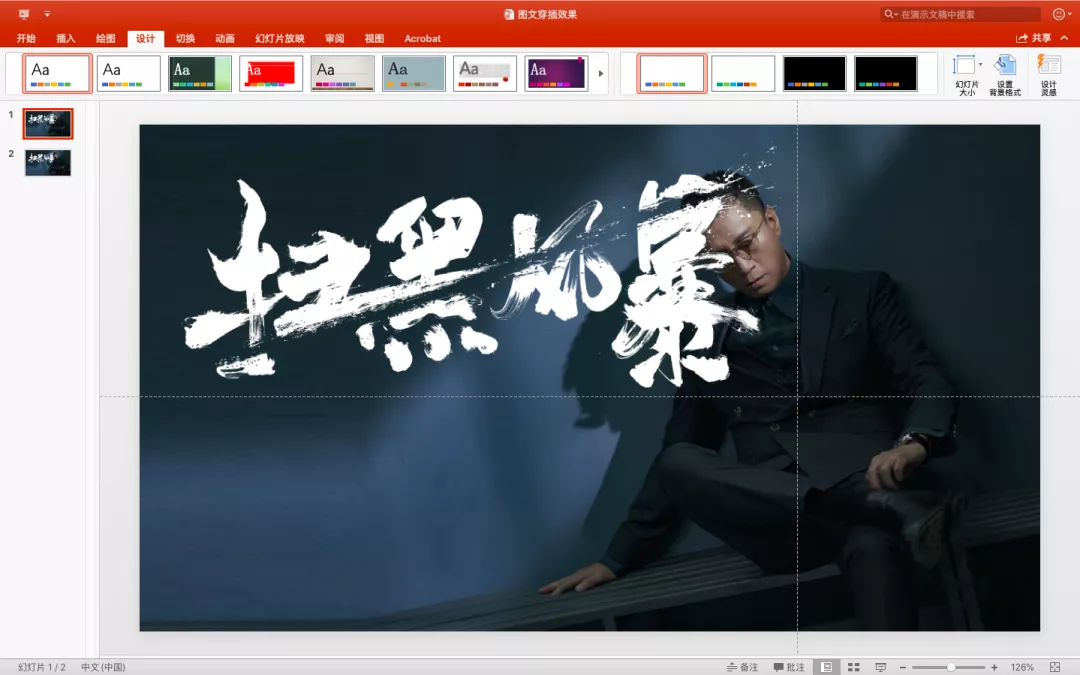This screenshot has height=675, width=1080.
Task: Open 设置背景格式 background format
Action: click(x=1005, y=74)
